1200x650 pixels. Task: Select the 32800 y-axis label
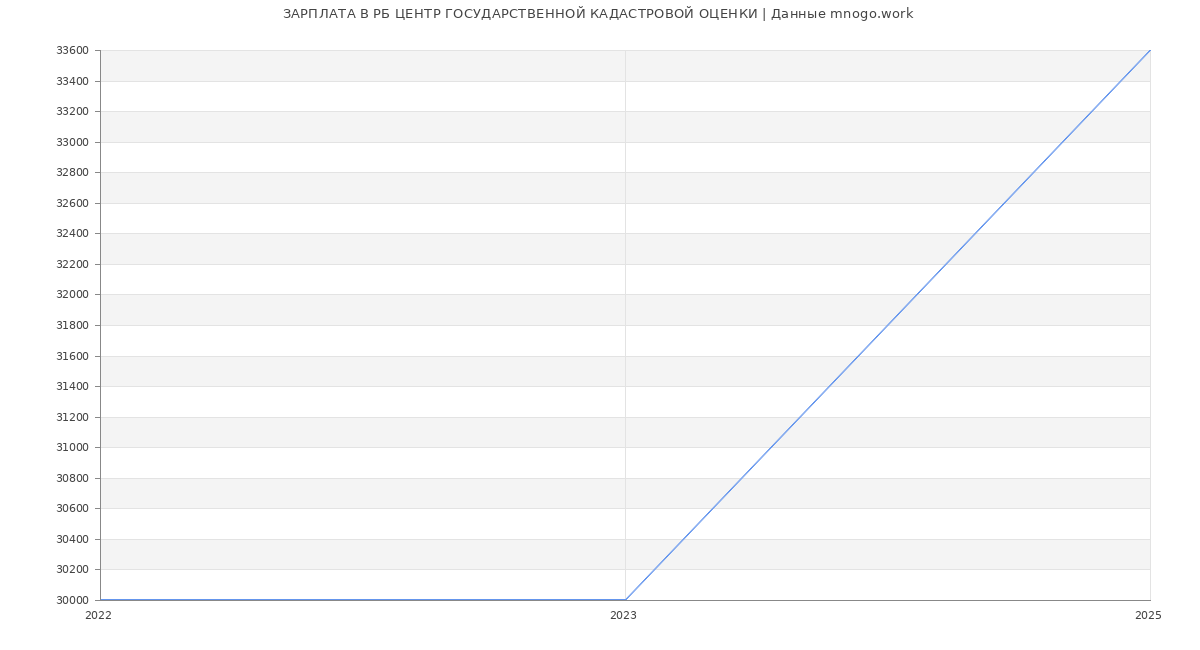[x=72, y=173]
